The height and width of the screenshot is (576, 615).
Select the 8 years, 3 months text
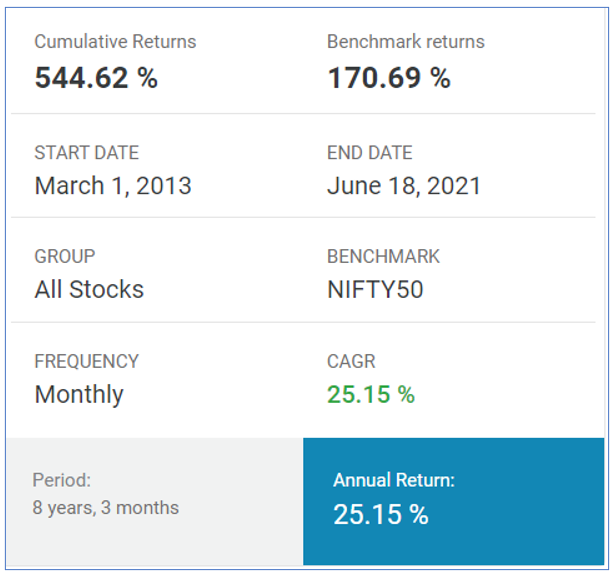106,508
